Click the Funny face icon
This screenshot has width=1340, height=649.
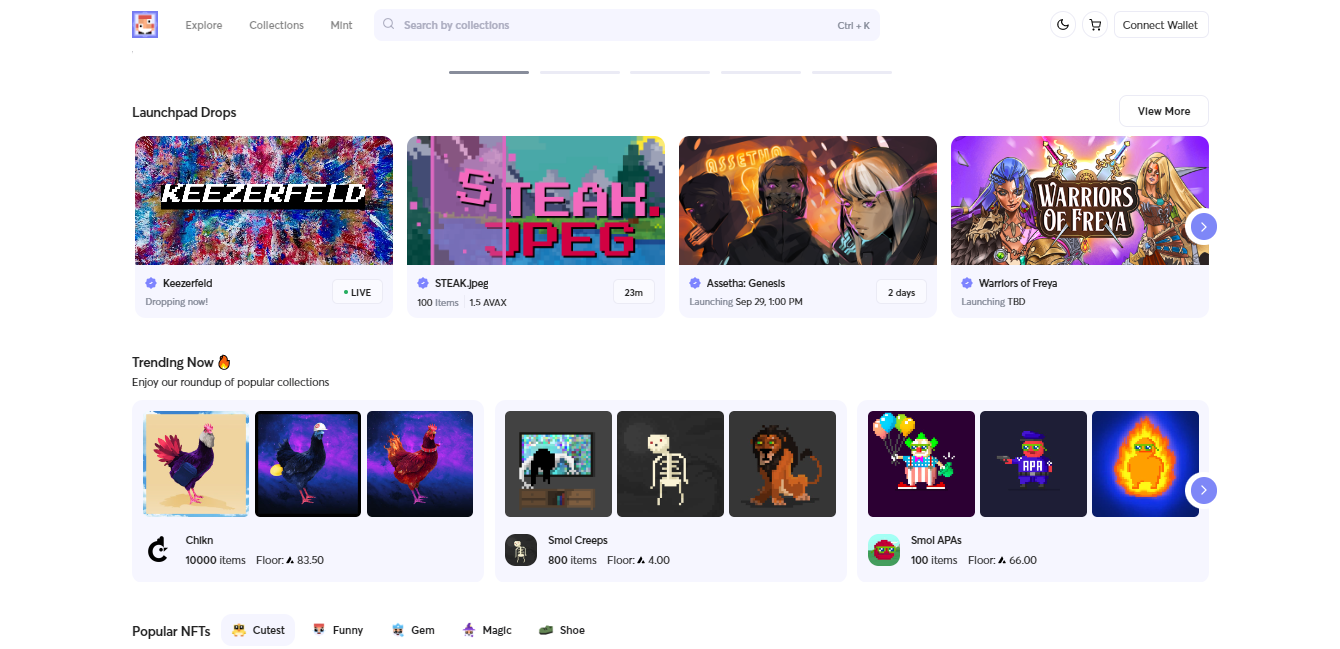click(x=320, y=630)
